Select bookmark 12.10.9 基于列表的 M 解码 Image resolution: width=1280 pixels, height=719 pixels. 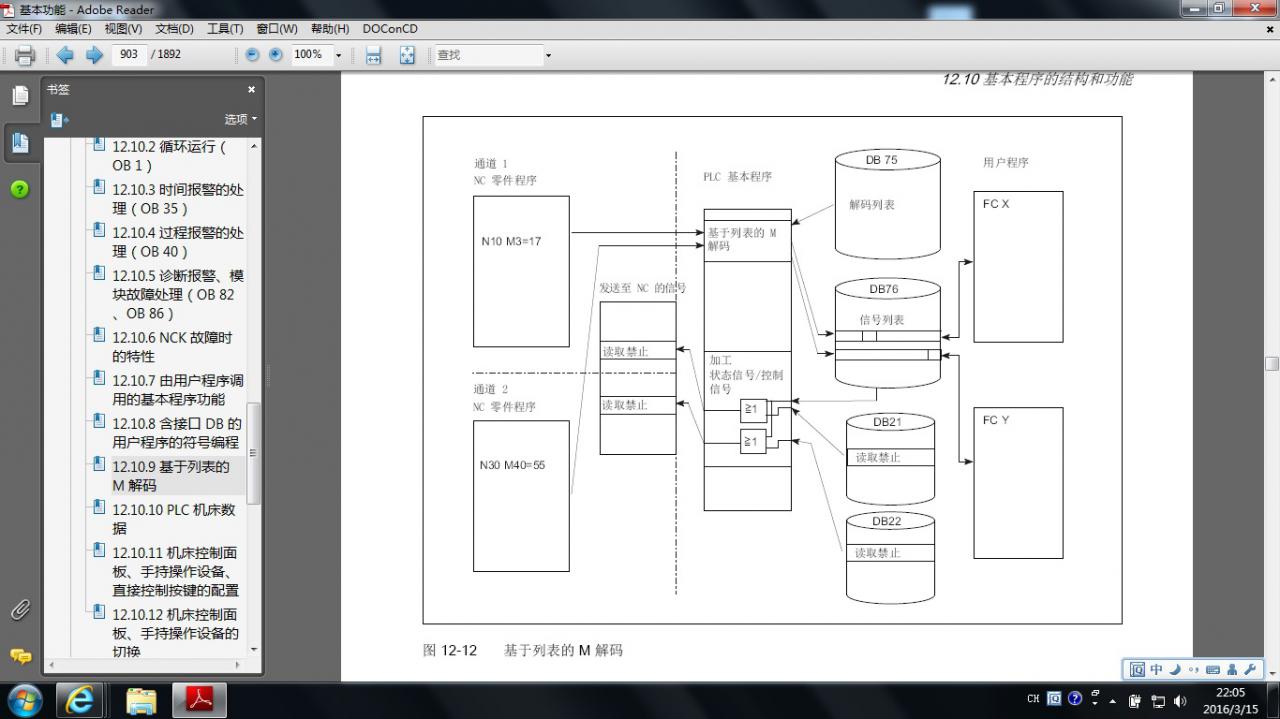pyautogui.click(x=170, y=476)
